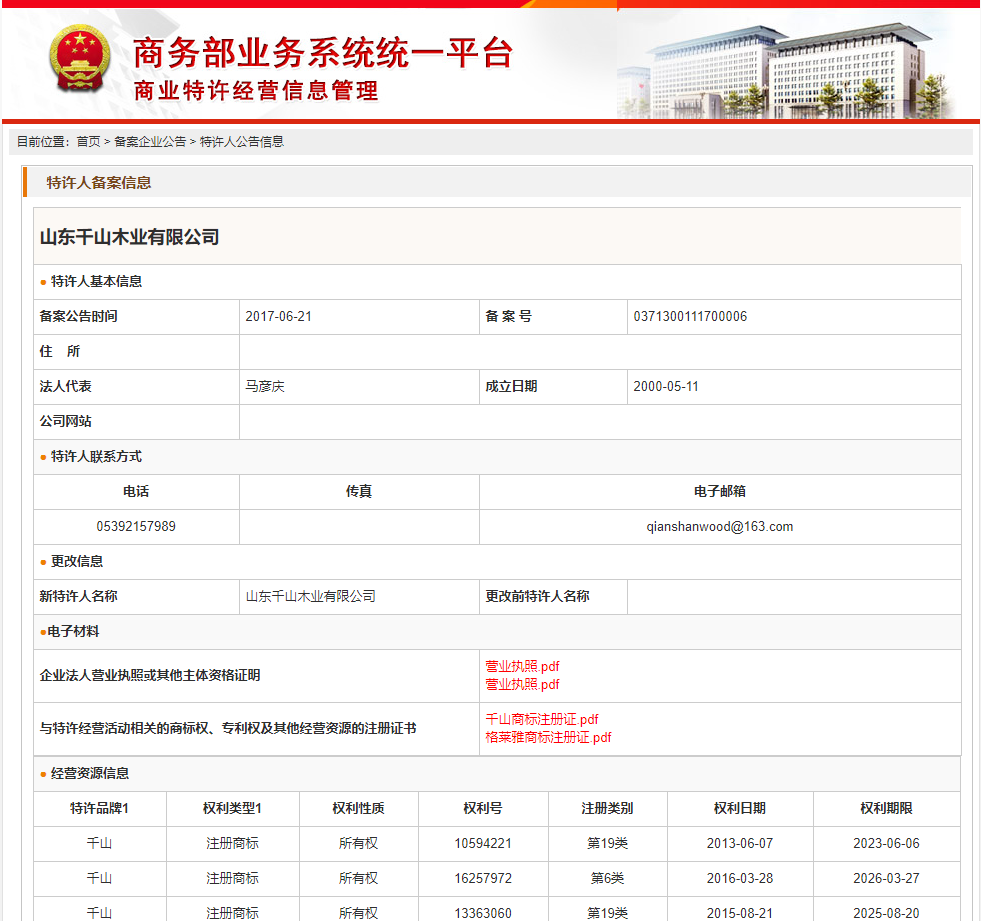Select founding date 2000-05-11
This screenshot has height=921, width=981.
pos(666,387)
